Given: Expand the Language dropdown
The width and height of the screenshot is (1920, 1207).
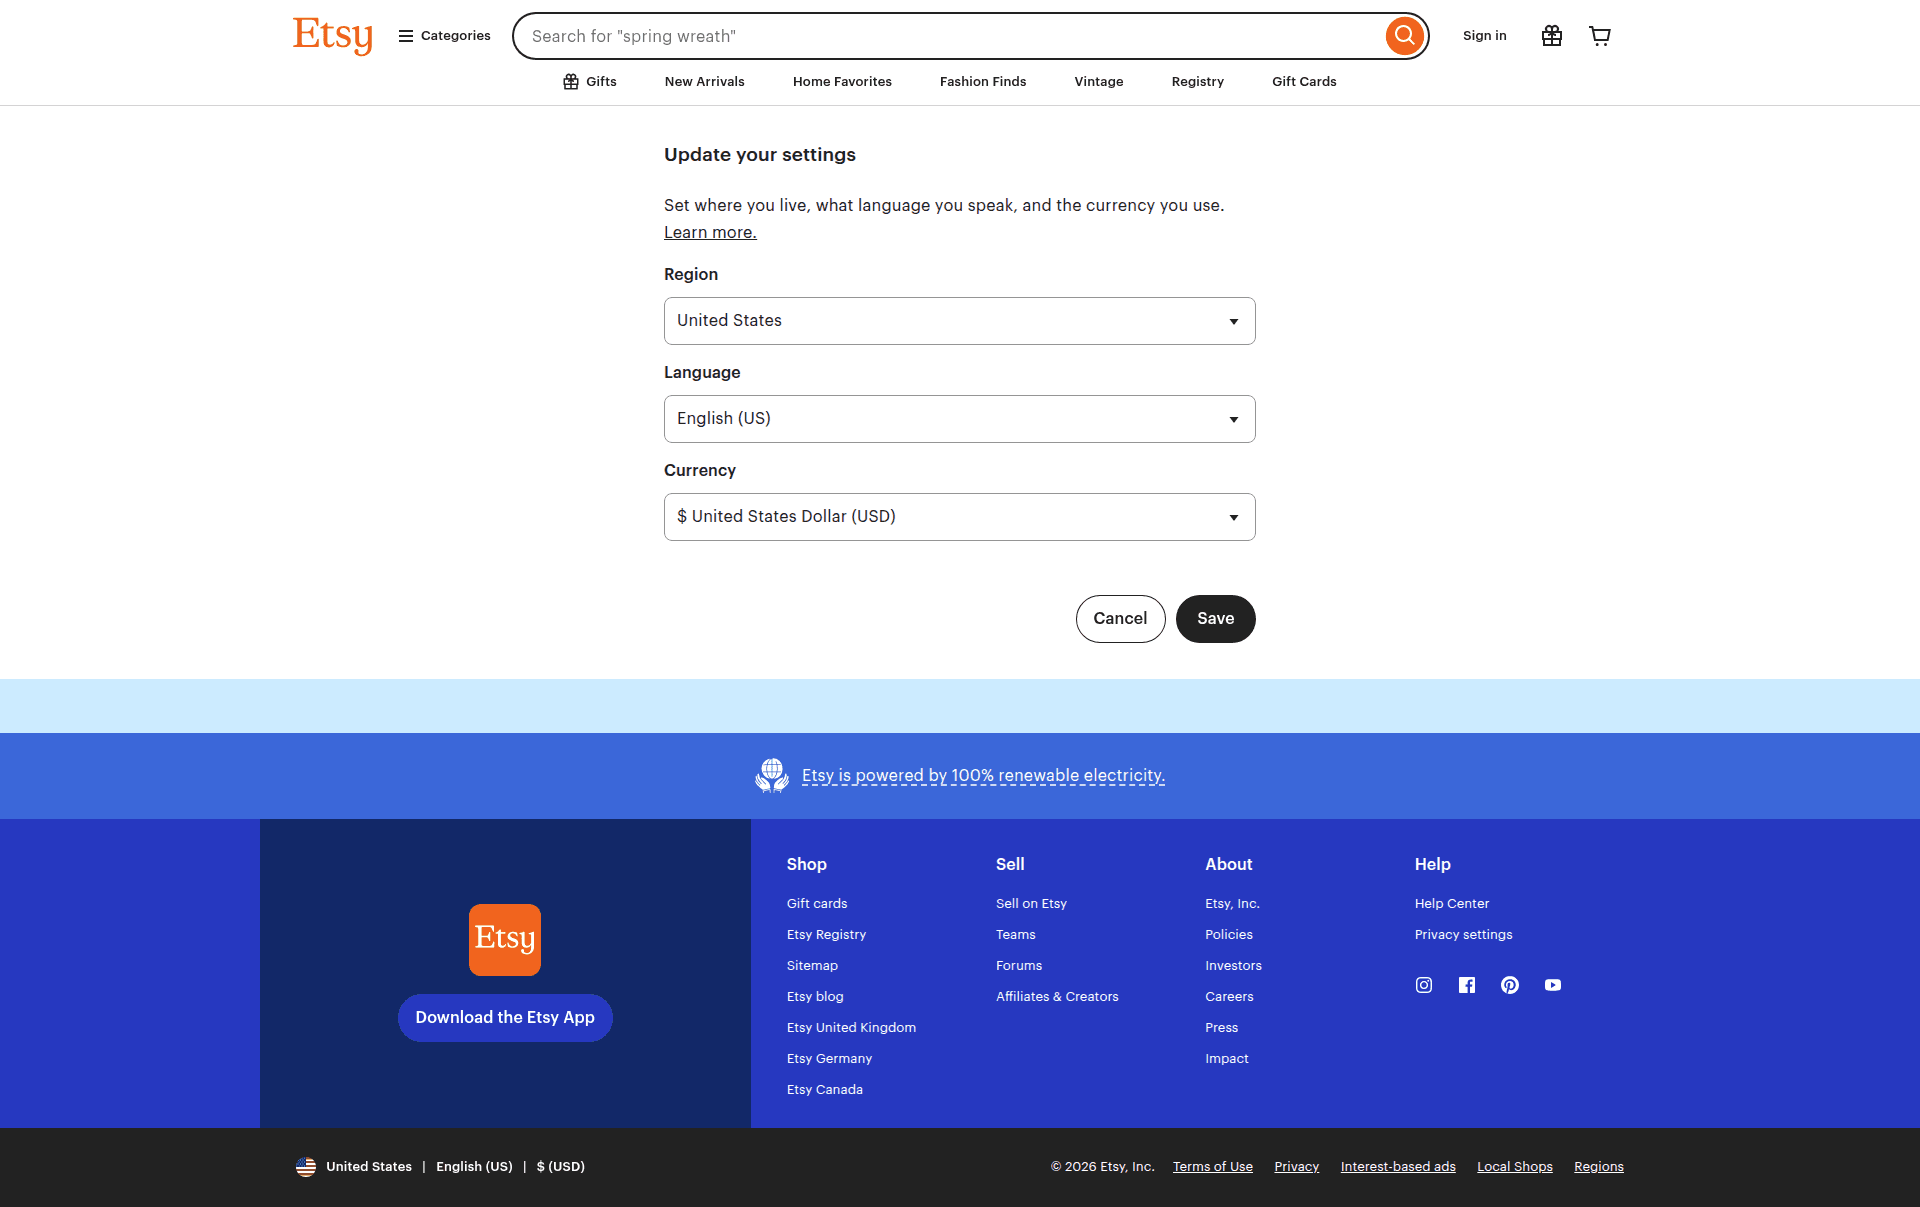Looking at the screenshot, I should [x=960, y=419].
